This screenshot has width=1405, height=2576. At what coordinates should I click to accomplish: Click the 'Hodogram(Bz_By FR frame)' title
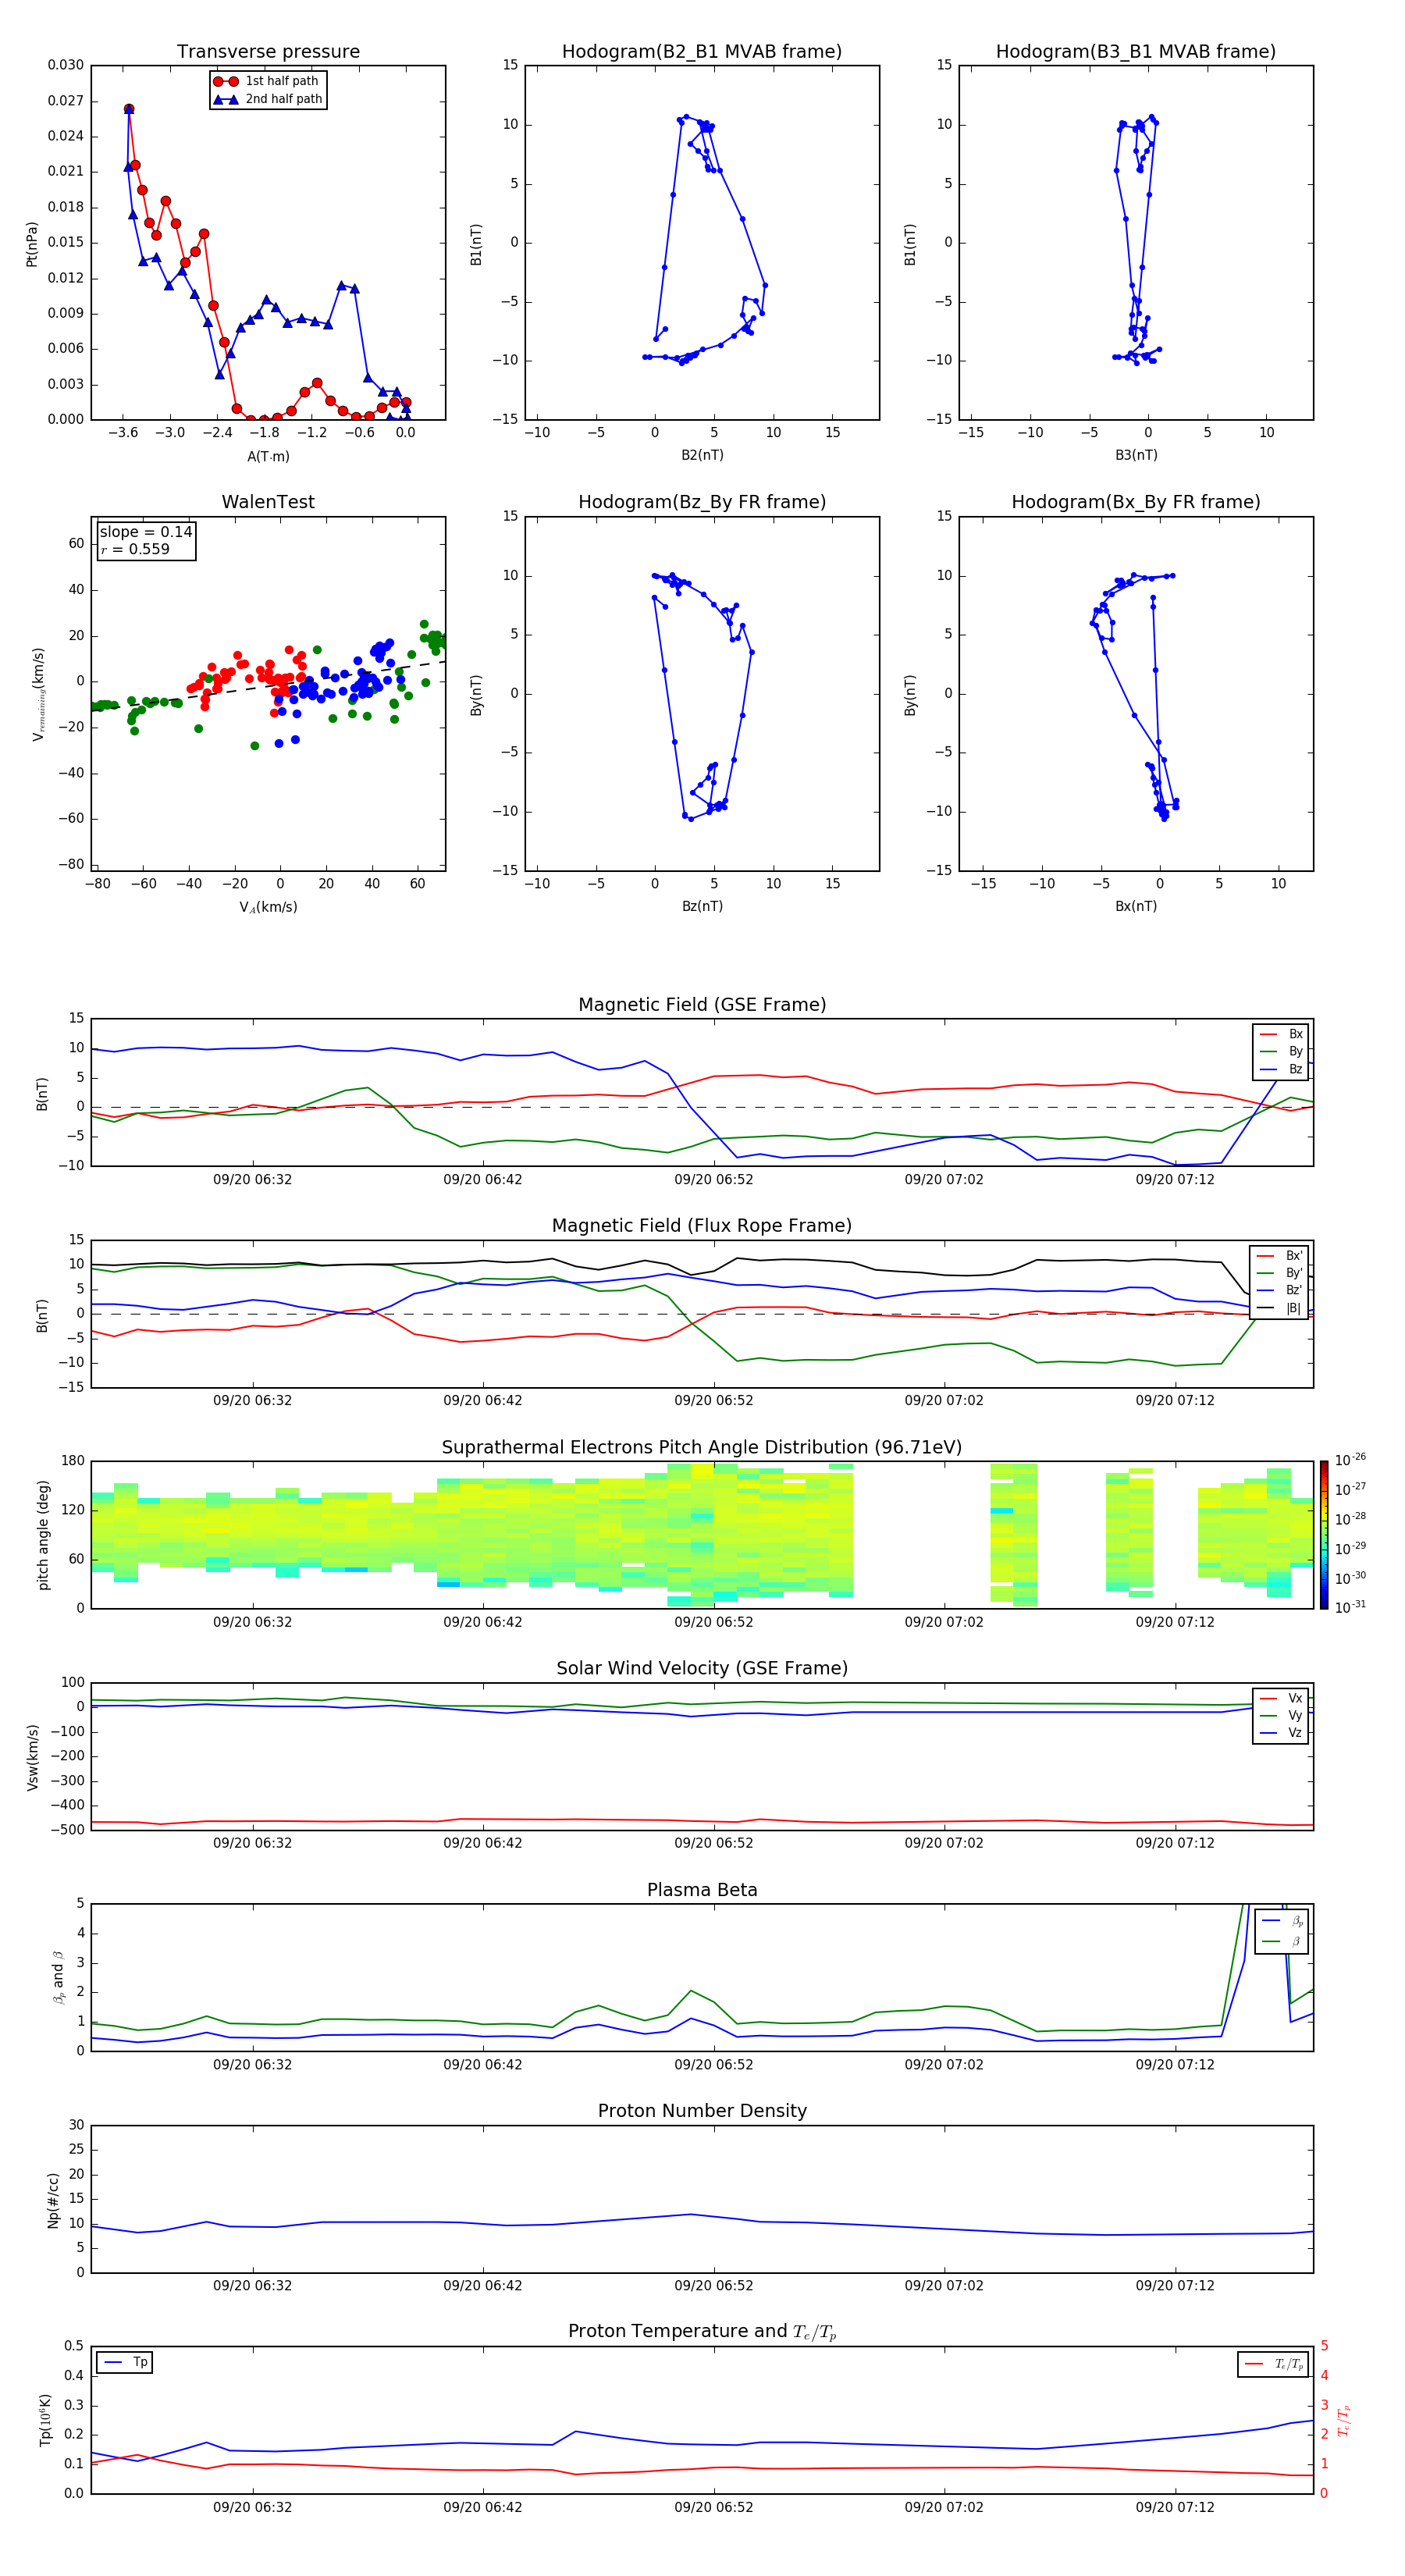[x=702, y=502]
